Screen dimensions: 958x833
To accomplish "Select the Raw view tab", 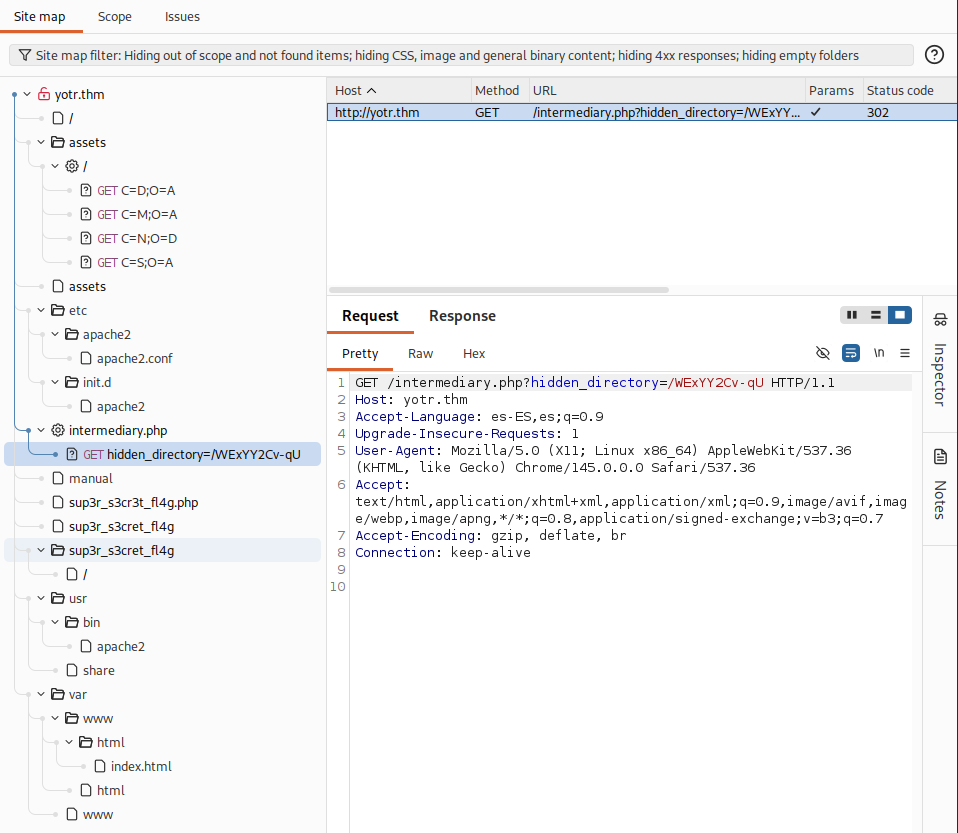I will point(420,354).
